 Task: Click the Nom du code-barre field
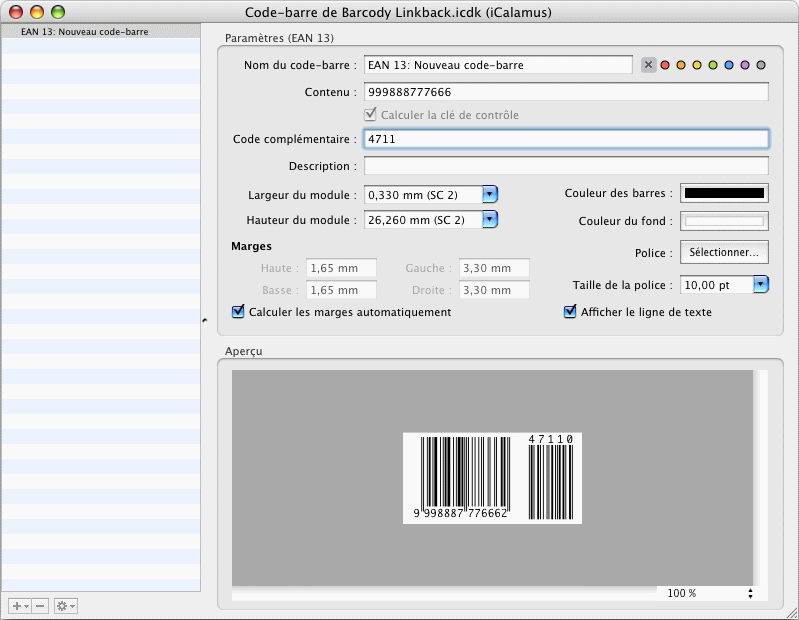coord(498,65)
